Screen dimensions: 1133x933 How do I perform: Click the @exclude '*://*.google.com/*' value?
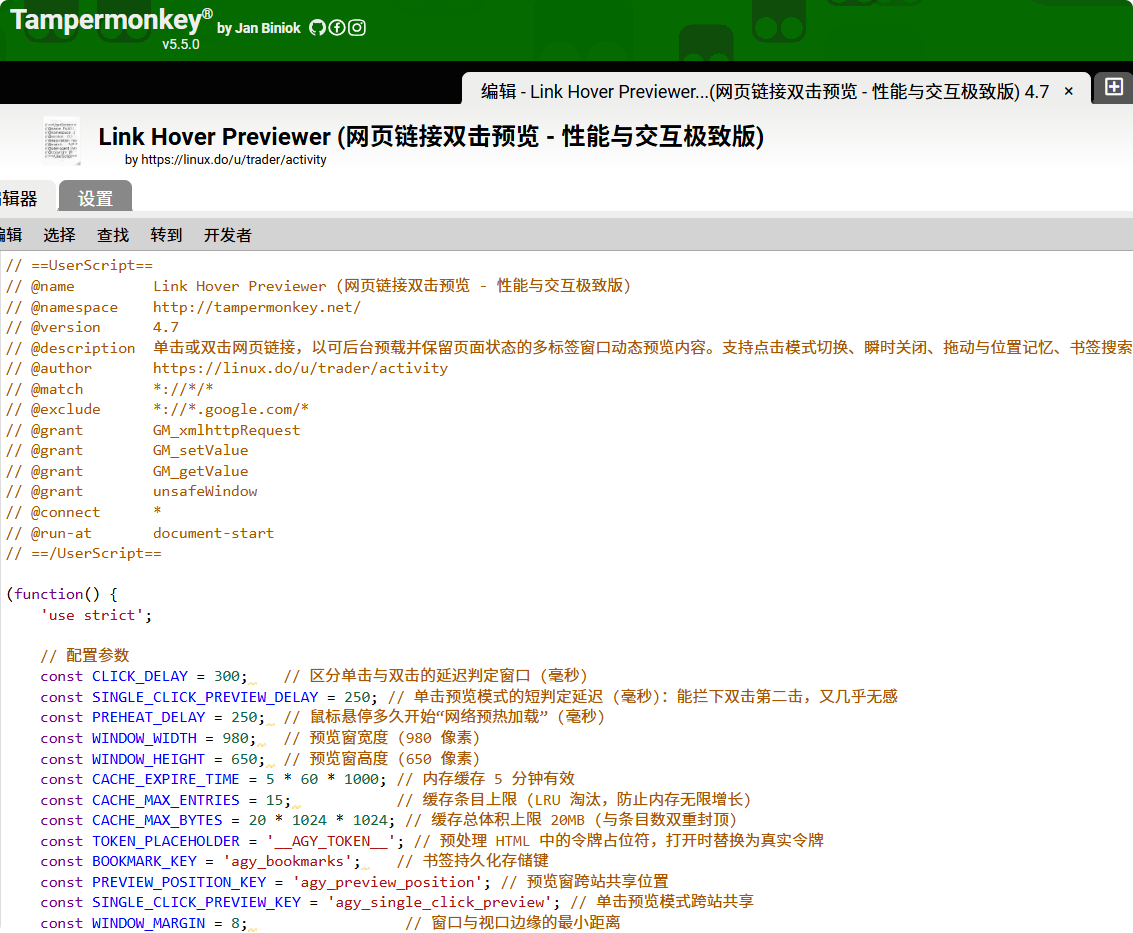click(231, 409)
